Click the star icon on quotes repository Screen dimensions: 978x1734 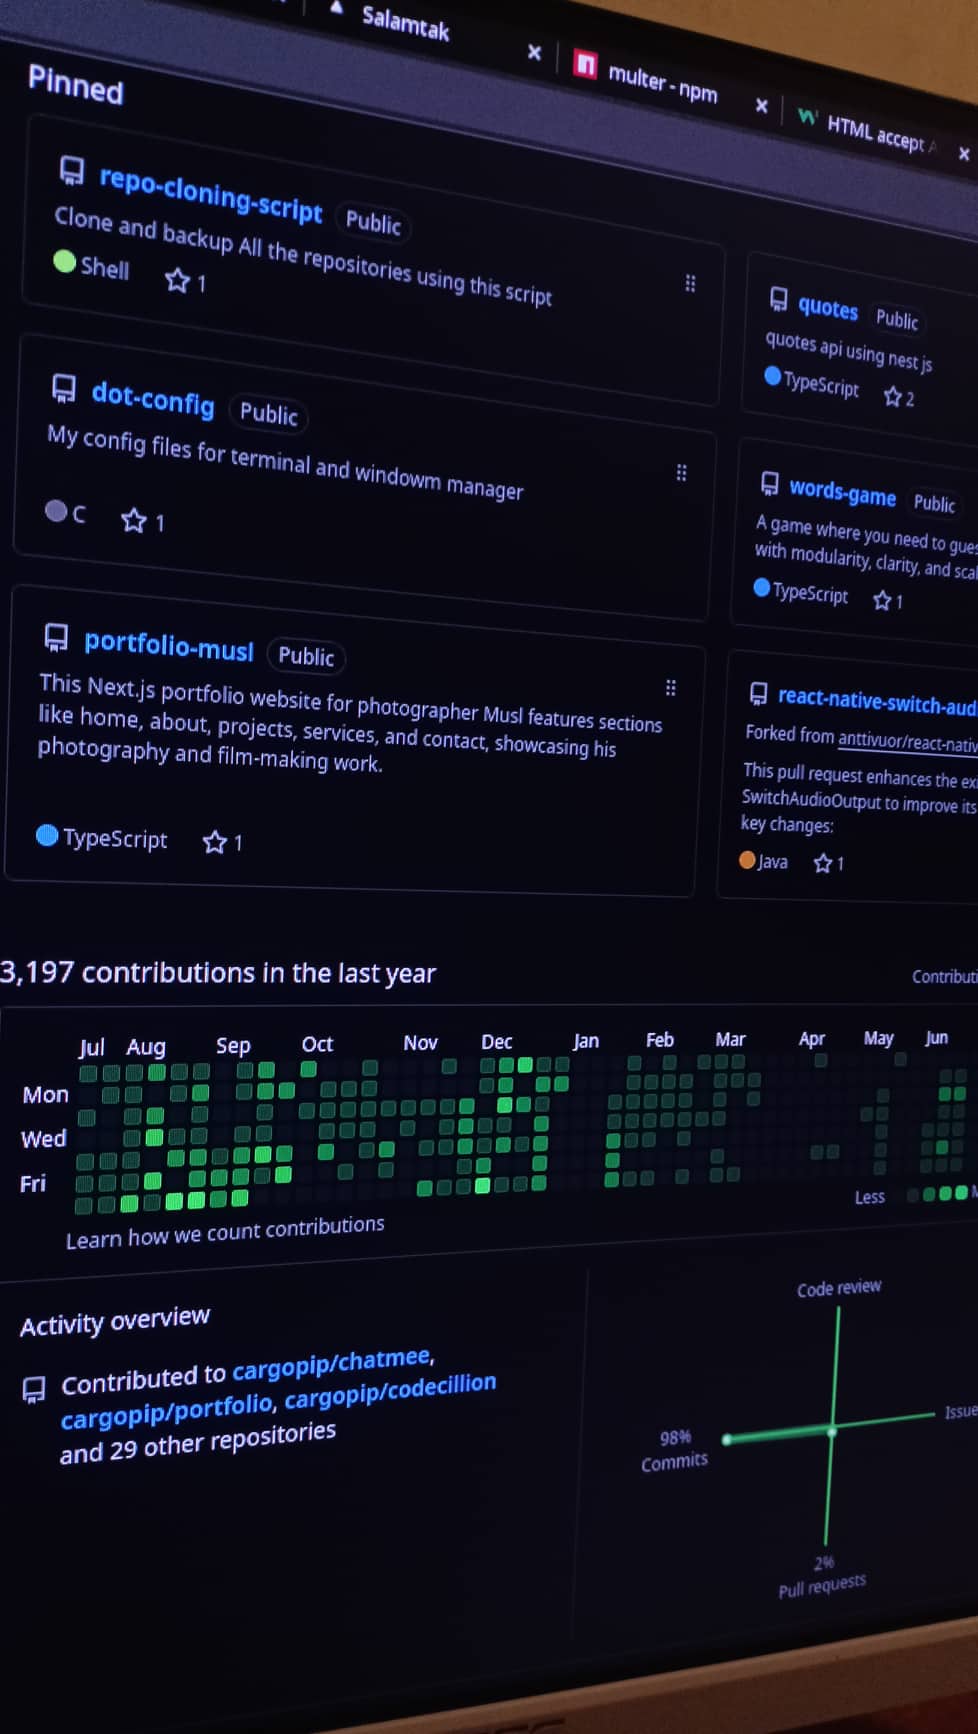point(892,397)
